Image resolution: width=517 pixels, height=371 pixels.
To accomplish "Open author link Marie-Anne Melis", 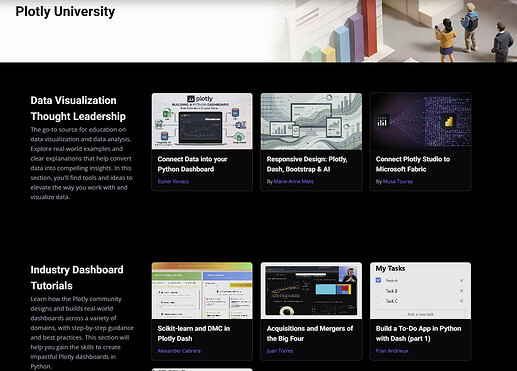I will tap(294, 181).
